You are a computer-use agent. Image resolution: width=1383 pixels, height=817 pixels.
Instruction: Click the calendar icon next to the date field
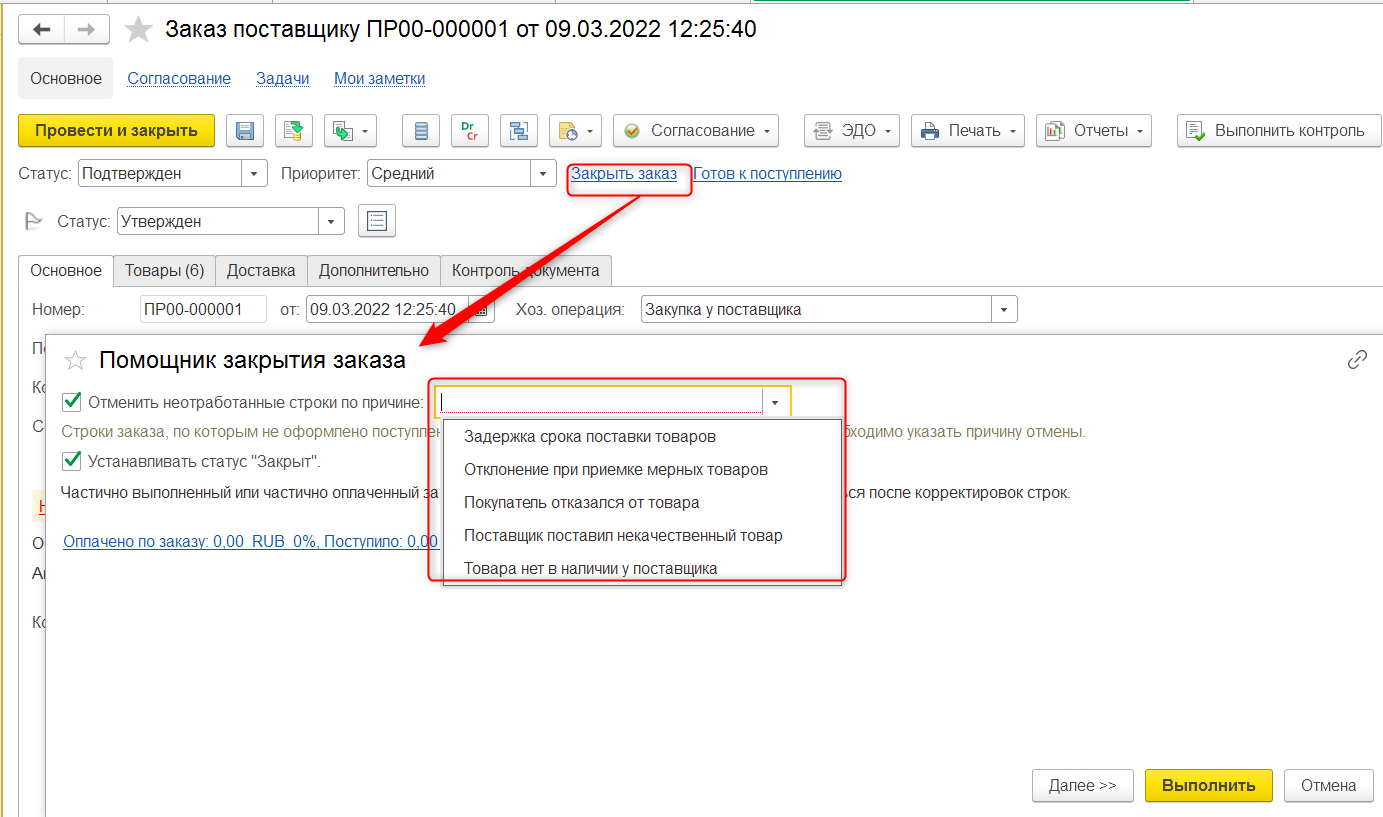pos(482,310)
